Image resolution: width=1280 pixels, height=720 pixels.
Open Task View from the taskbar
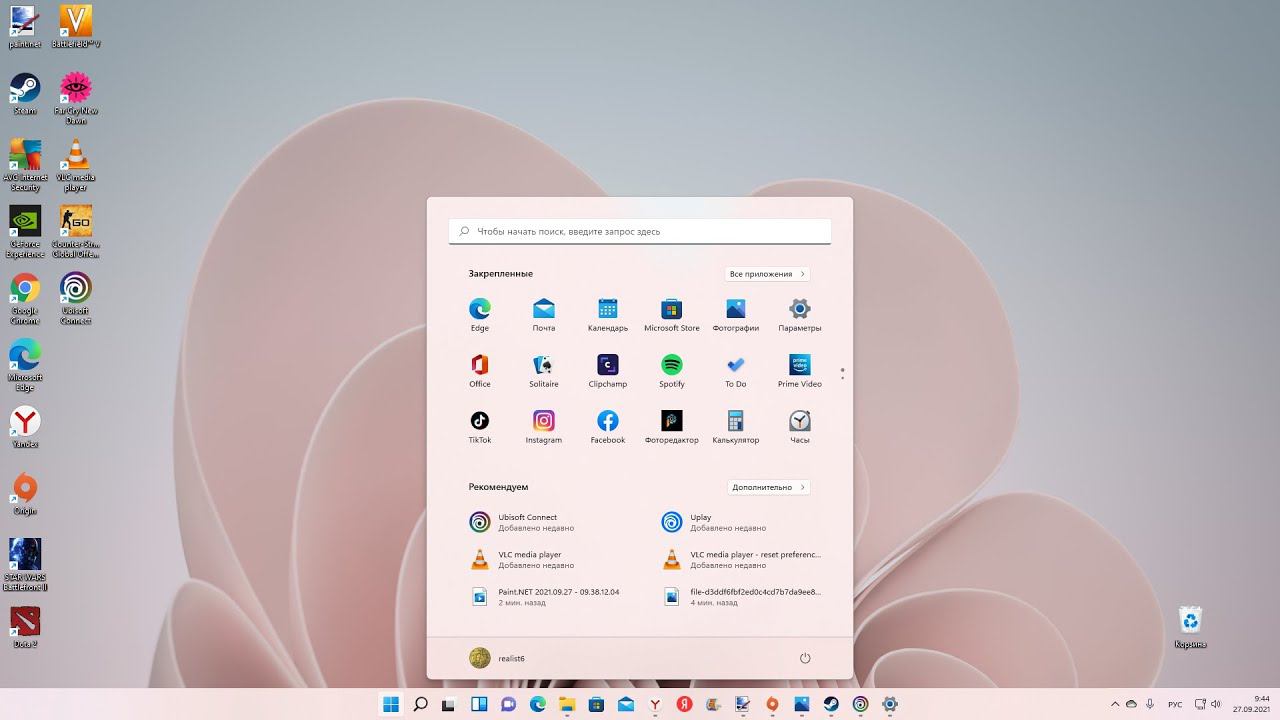449,704
